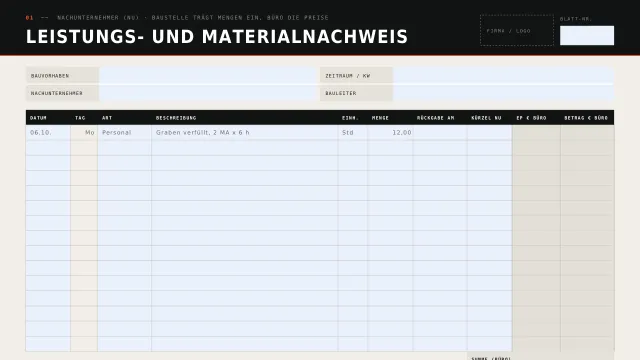Select the Nachunternehmer input field
640x360 pixels.
(208, 93)
